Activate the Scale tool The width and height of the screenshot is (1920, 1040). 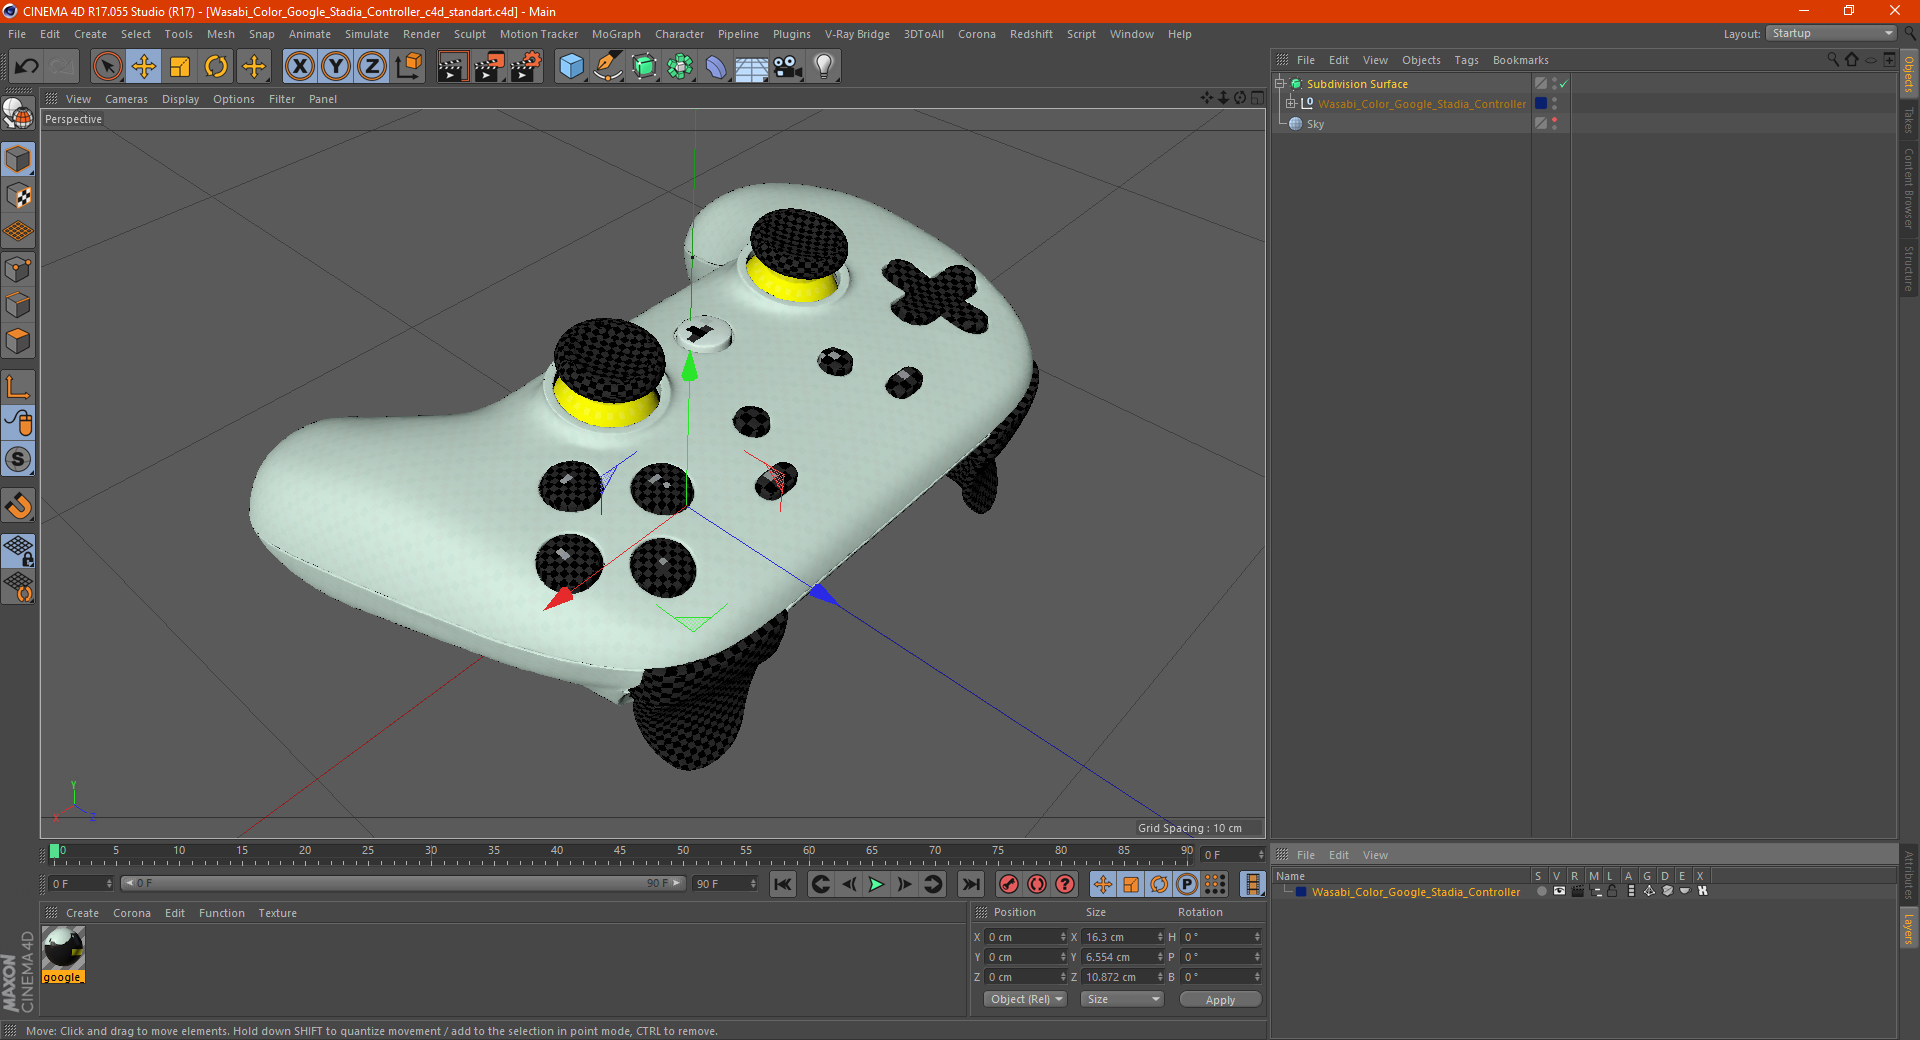tap(180, 67)
